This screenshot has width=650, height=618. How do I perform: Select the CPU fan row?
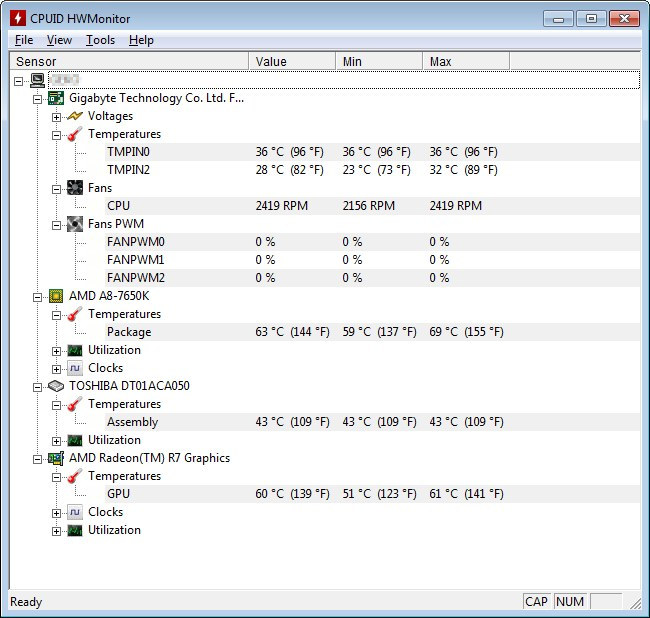pyautogui.click(x=372, y=206)
